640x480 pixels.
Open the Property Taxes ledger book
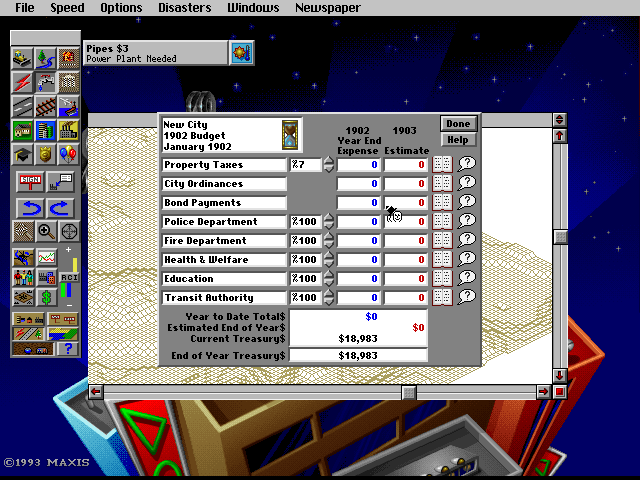[442, 164]
